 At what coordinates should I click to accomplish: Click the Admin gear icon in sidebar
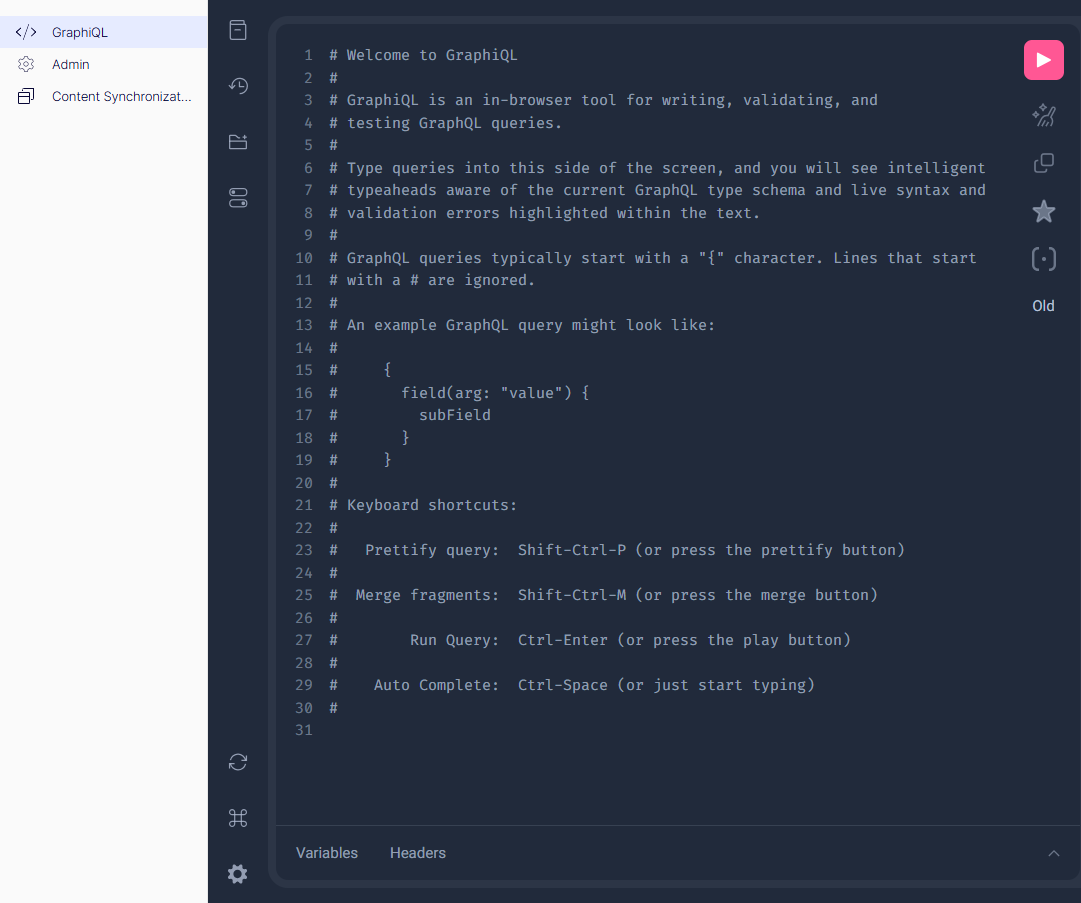(x=26, y=64)
